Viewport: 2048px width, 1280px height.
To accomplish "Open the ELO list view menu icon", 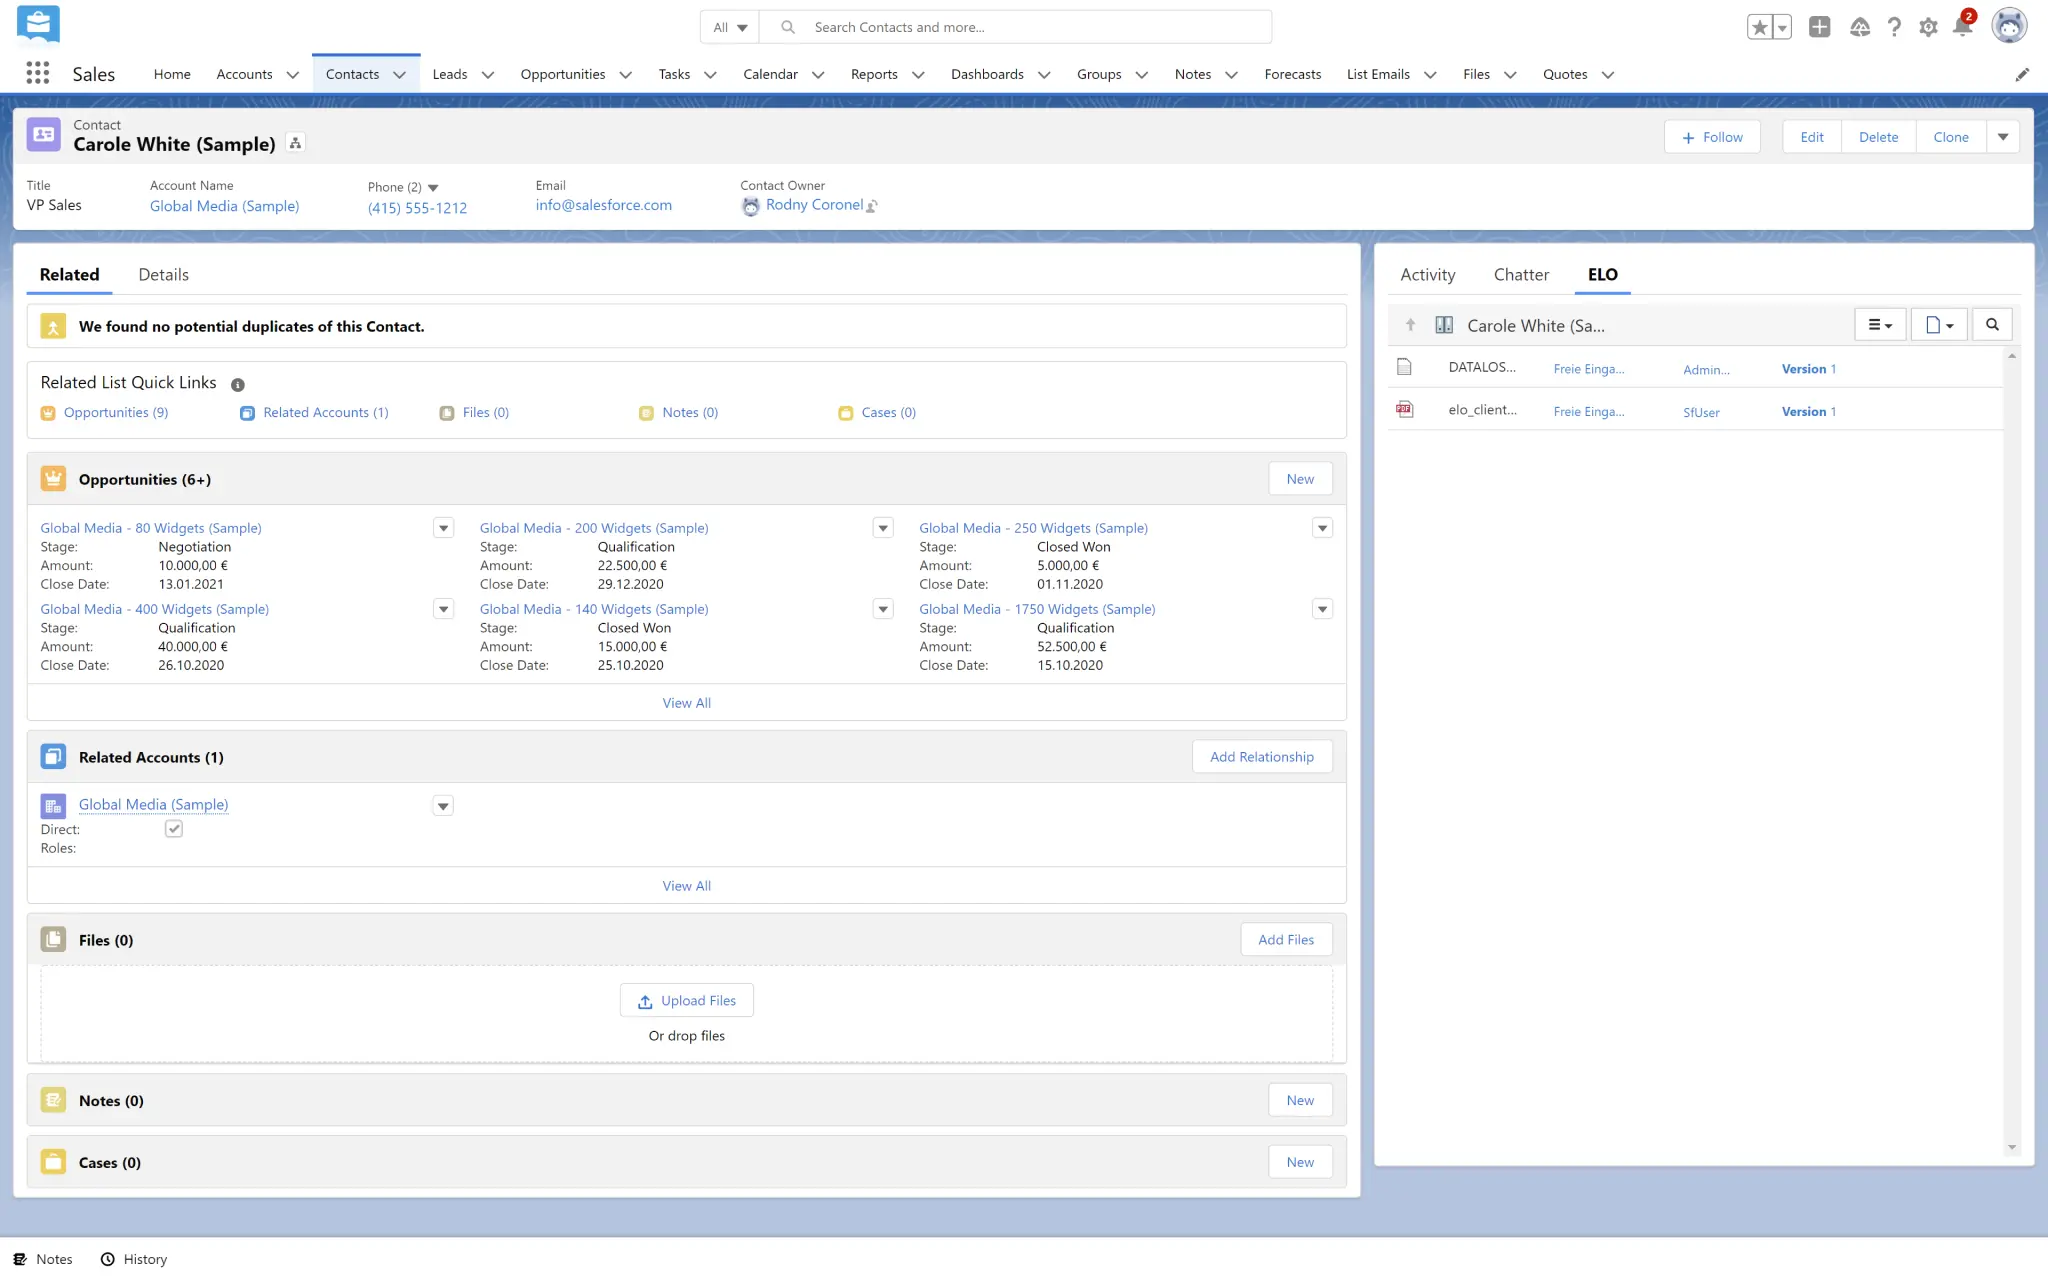I will (1880, 325).
